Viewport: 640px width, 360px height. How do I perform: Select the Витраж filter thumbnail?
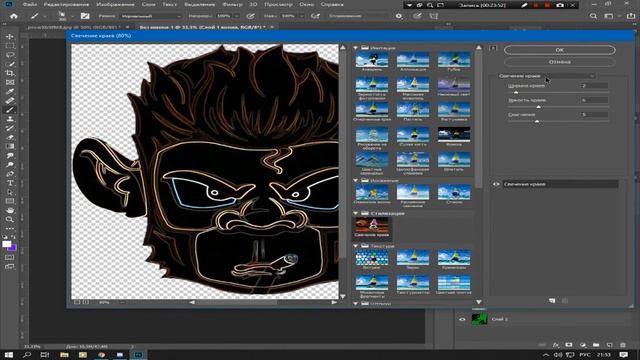[x=371, y=259]
